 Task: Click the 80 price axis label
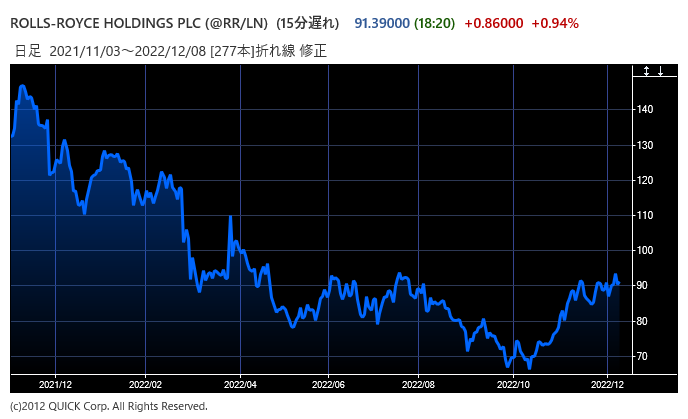(642, 321)
